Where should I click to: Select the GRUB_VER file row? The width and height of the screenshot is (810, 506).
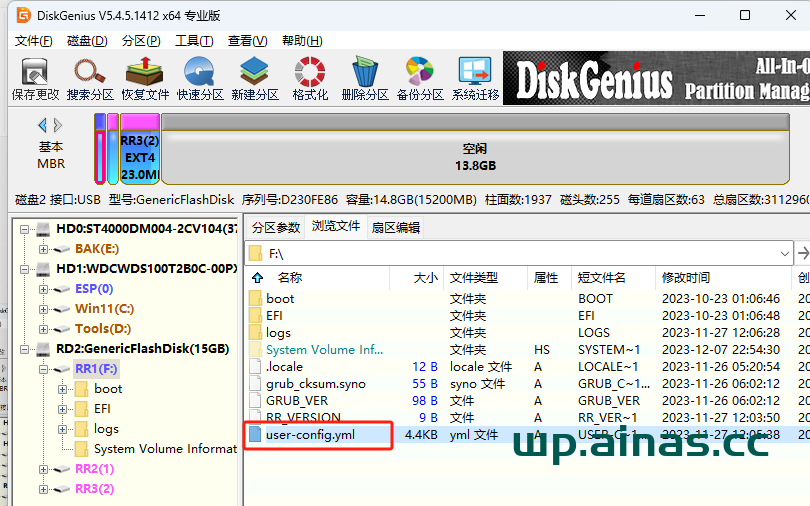coord(527,401)
